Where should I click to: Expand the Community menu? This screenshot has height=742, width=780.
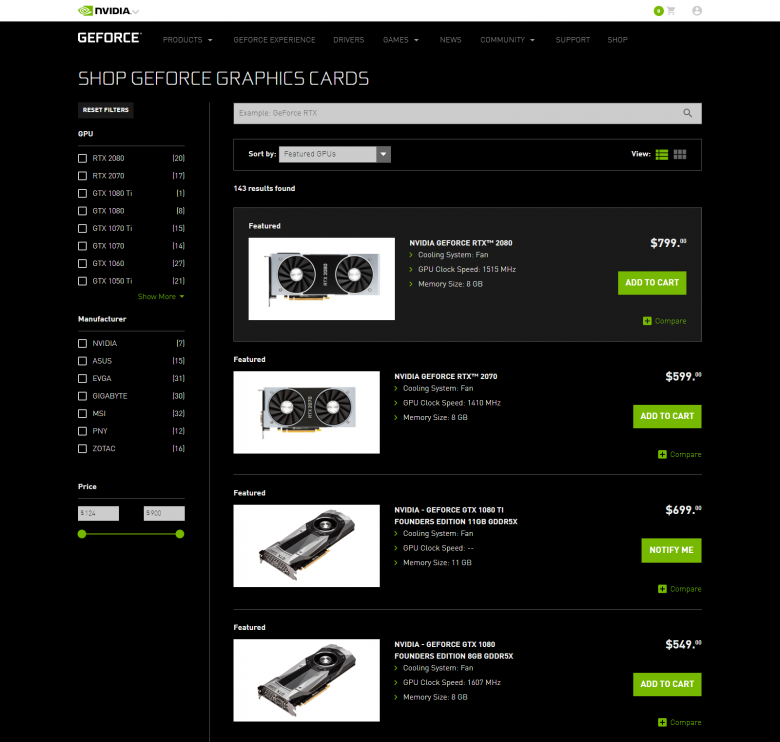pos(507,40)
